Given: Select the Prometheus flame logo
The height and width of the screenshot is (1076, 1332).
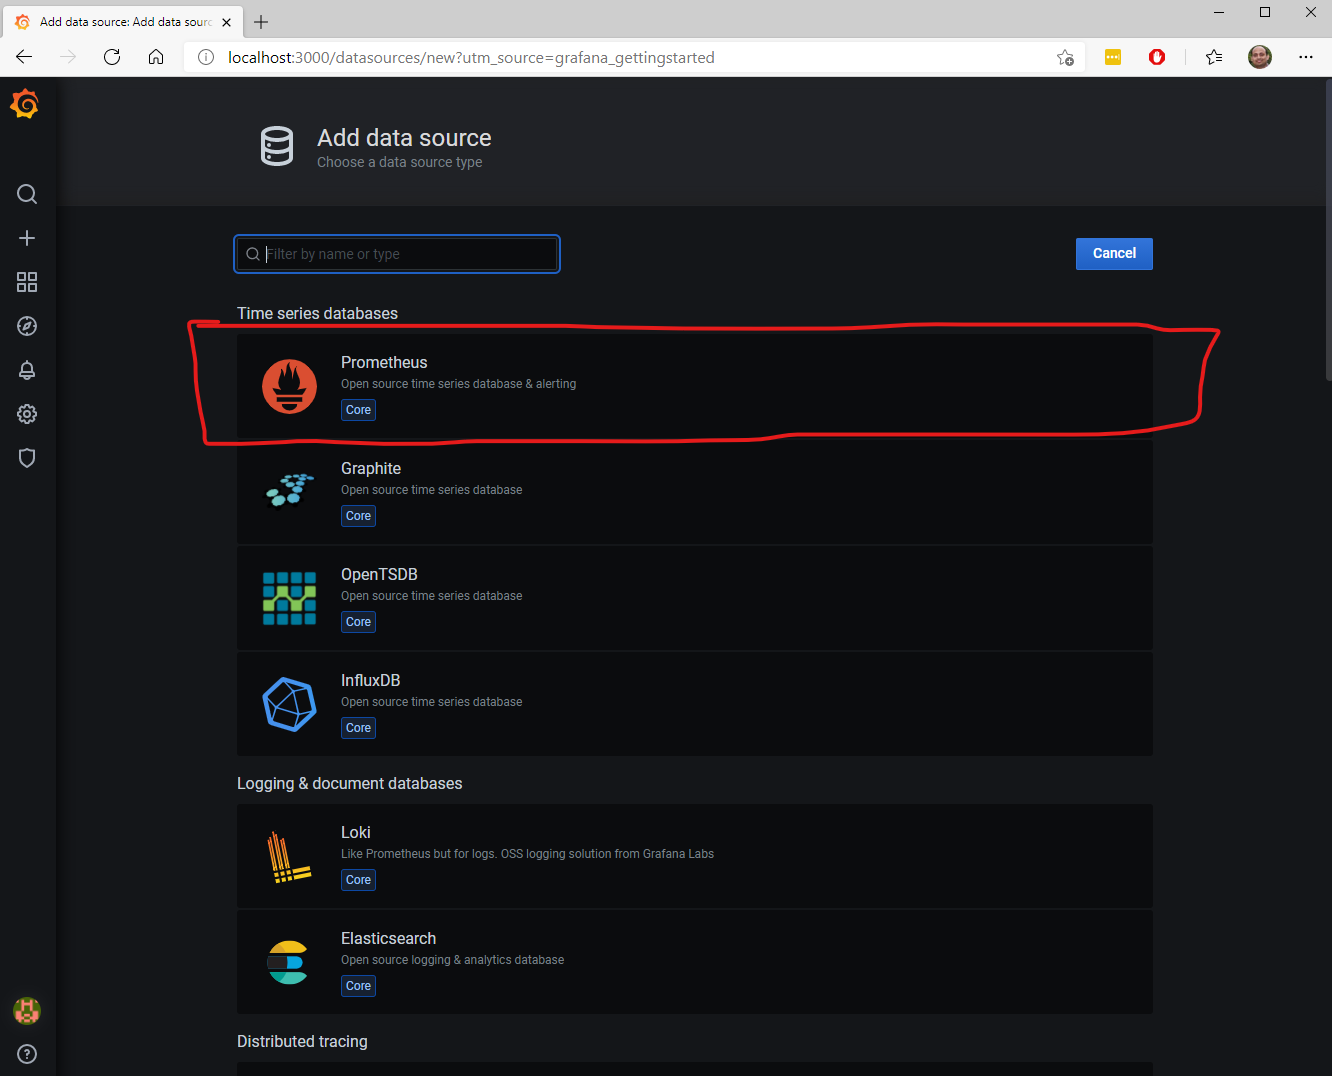Looking at the screenshot, I should [289, 386].
